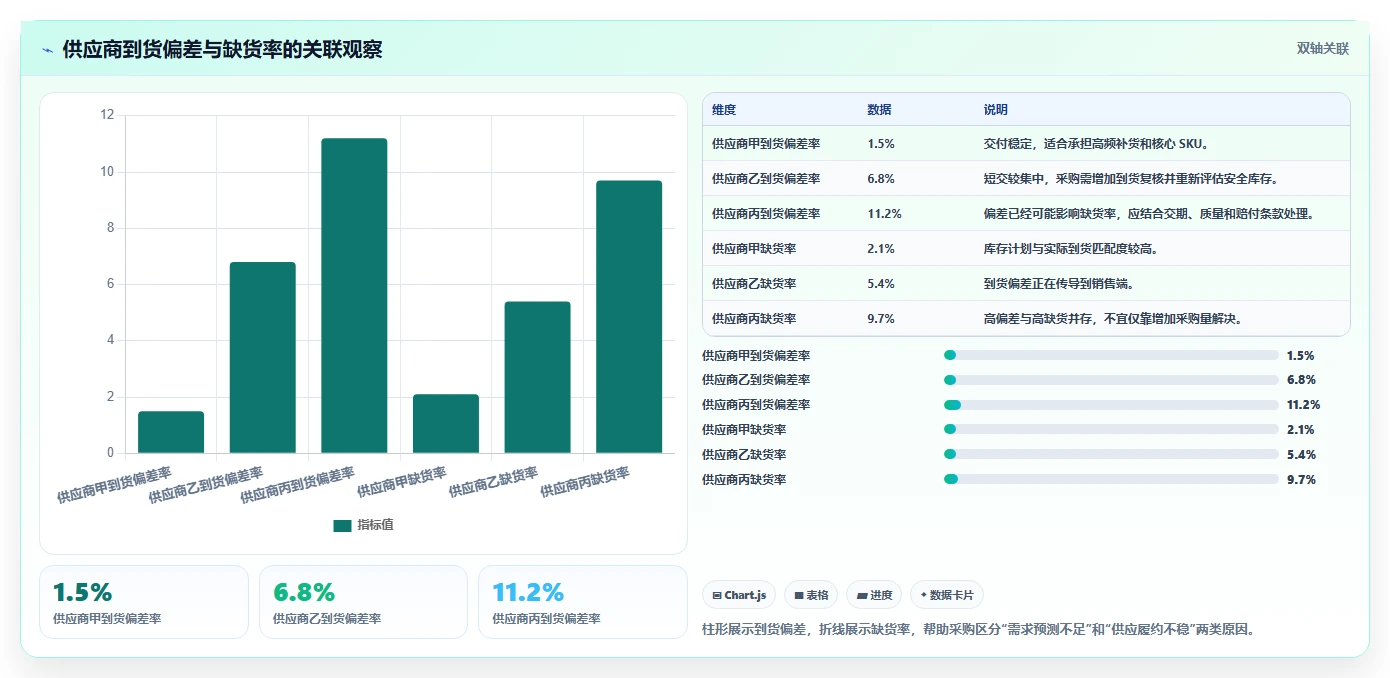The height and width of the screenshot is (678, 1390).
Task: Click the pulse icon beside the panel title
Action: click(48, 50)
